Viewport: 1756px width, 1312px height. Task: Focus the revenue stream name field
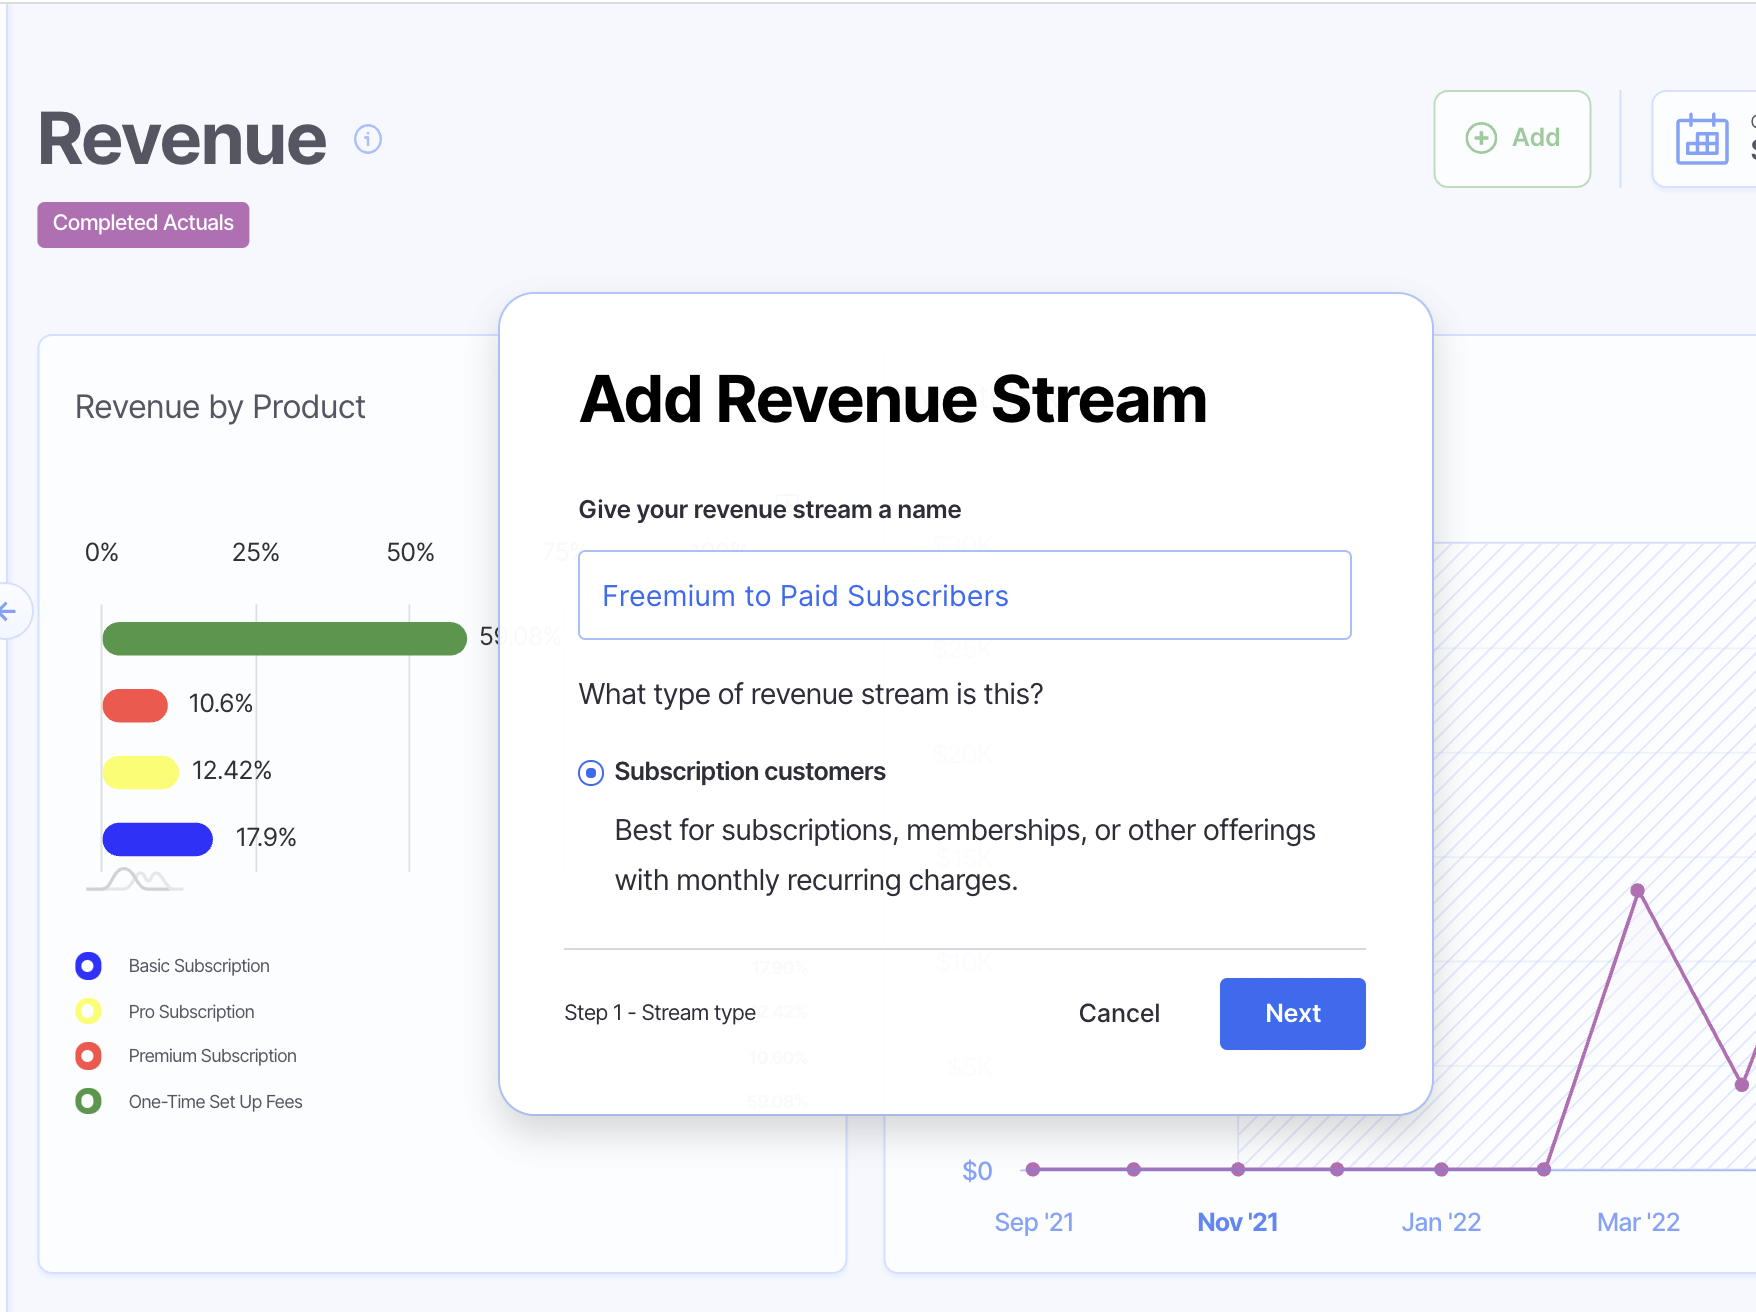(964, 596)
